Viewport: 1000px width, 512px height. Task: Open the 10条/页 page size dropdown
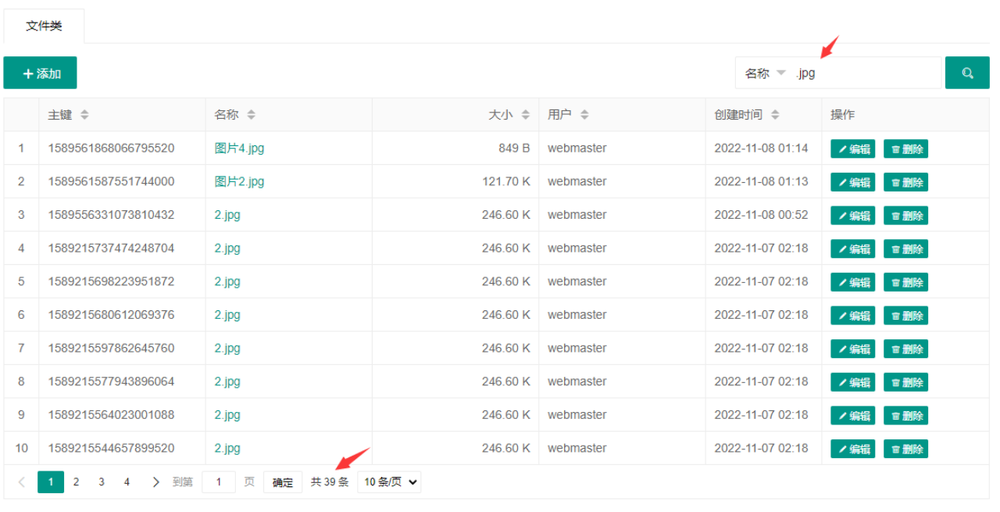tap(389, 482)
